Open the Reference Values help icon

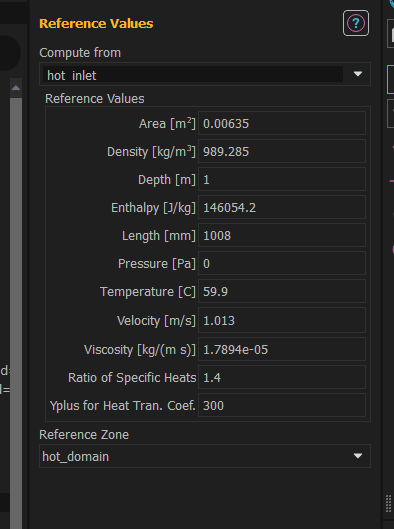point(356,23)
